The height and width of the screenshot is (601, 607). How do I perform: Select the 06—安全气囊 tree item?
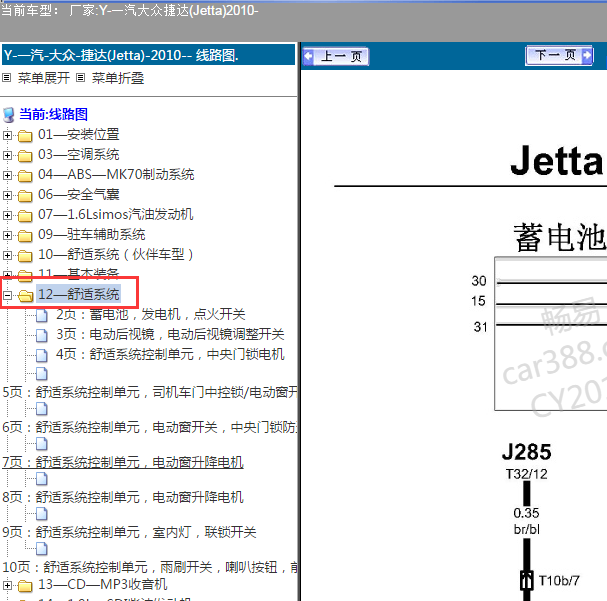[79, 195]
